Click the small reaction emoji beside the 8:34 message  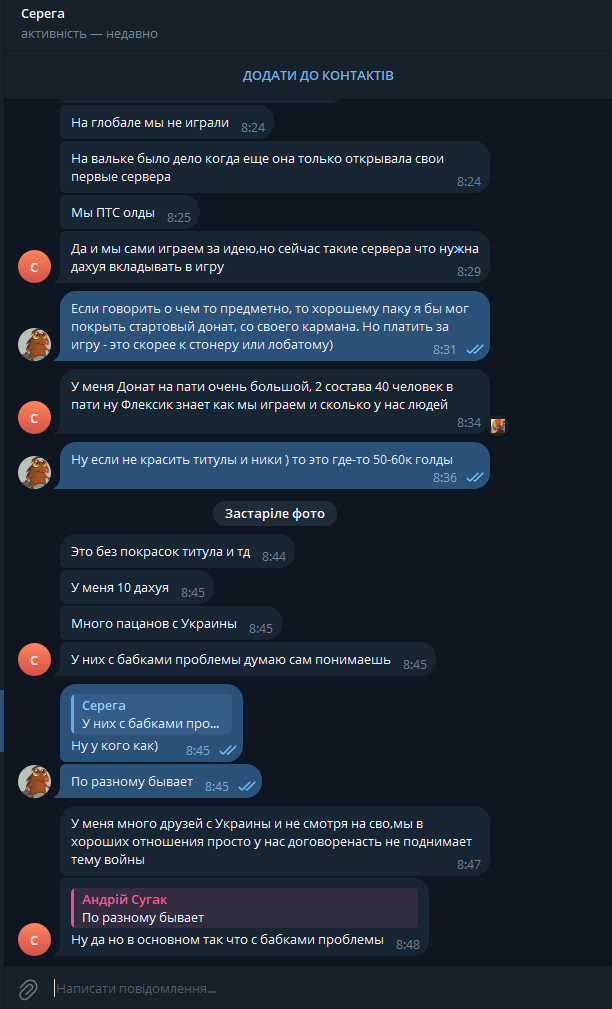(x=497, y=425)
